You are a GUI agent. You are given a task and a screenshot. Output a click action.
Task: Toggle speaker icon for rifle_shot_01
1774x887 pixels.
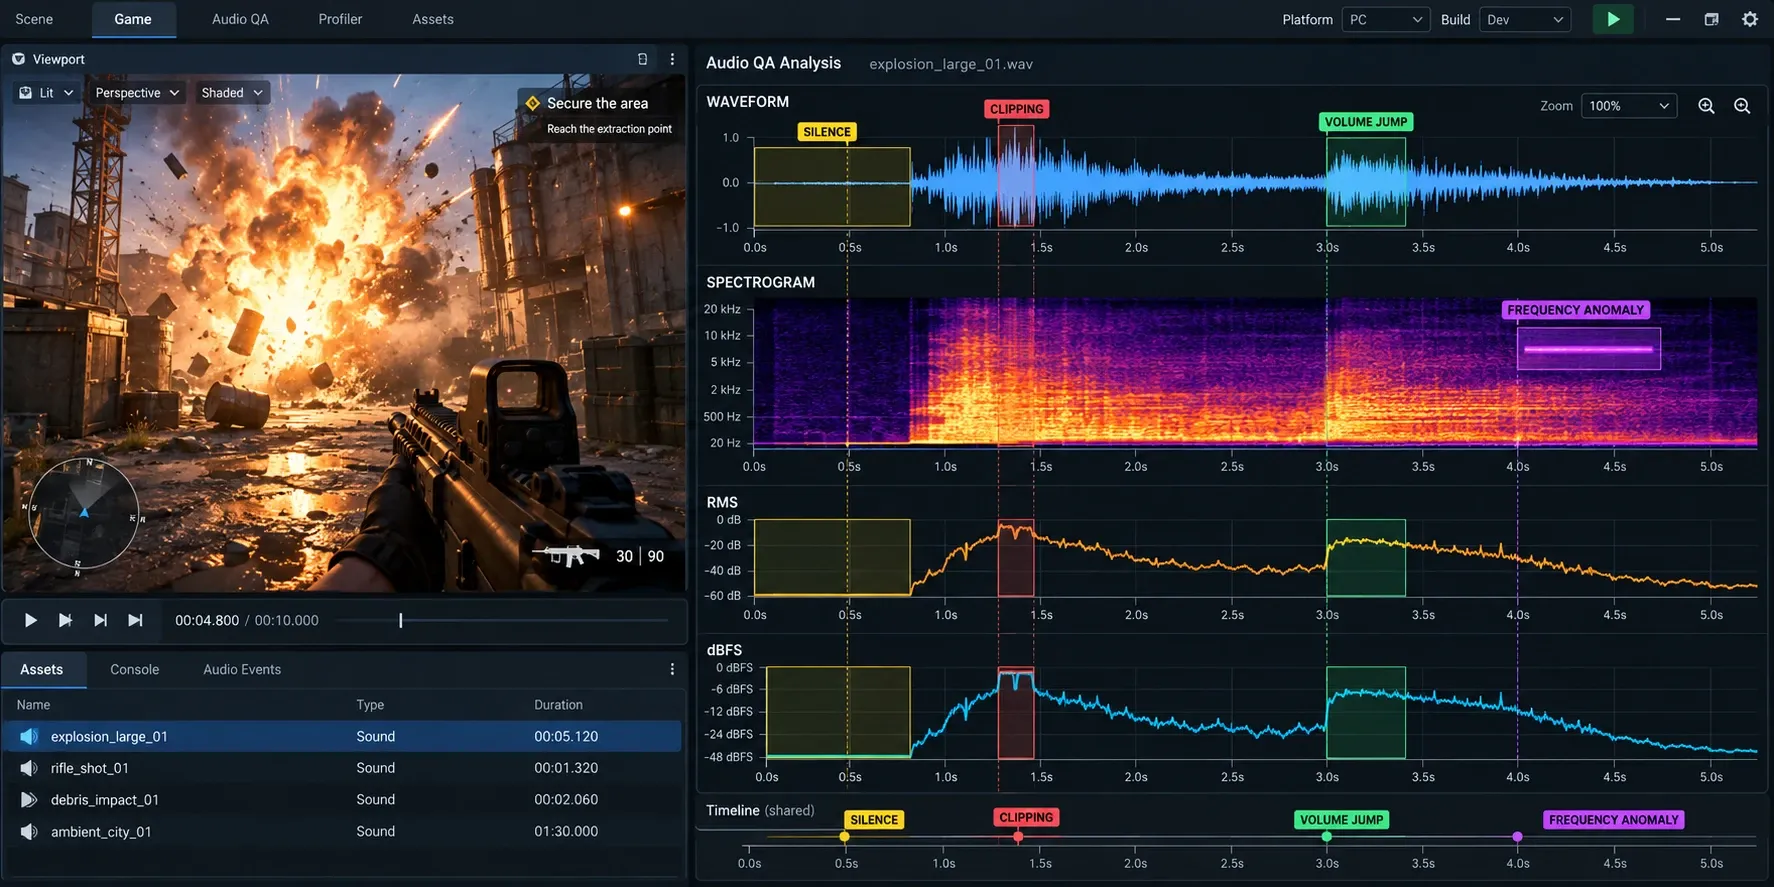coord(29,768)
